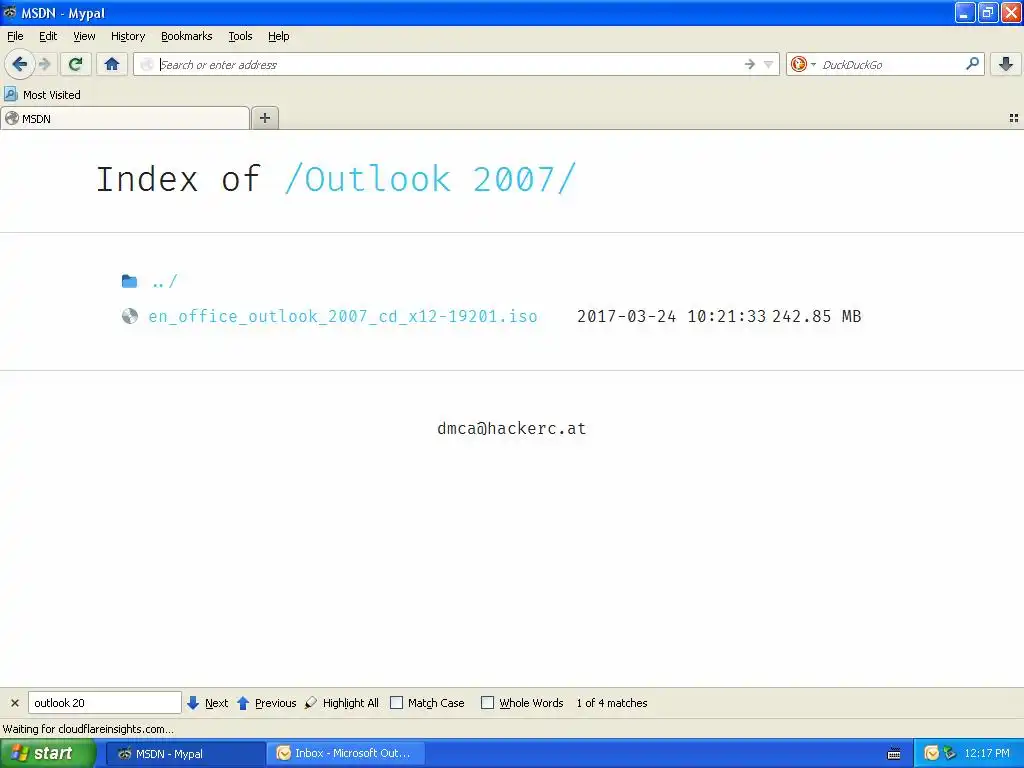Go up via the ../ link

click(165, 281)
